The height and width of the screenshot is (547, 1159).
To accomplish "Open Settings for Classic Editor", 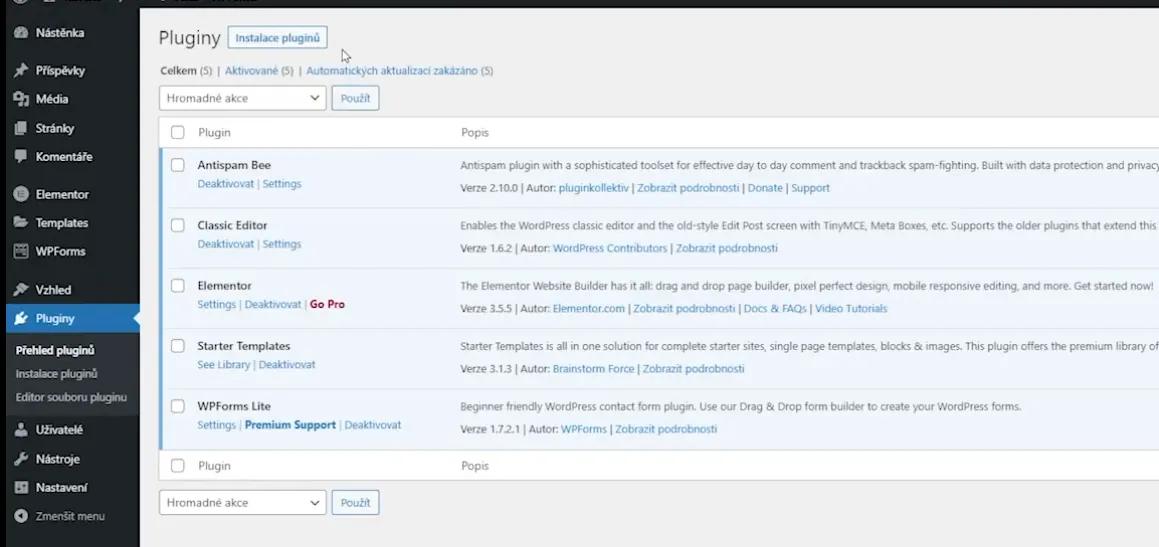I will point(282,244).
